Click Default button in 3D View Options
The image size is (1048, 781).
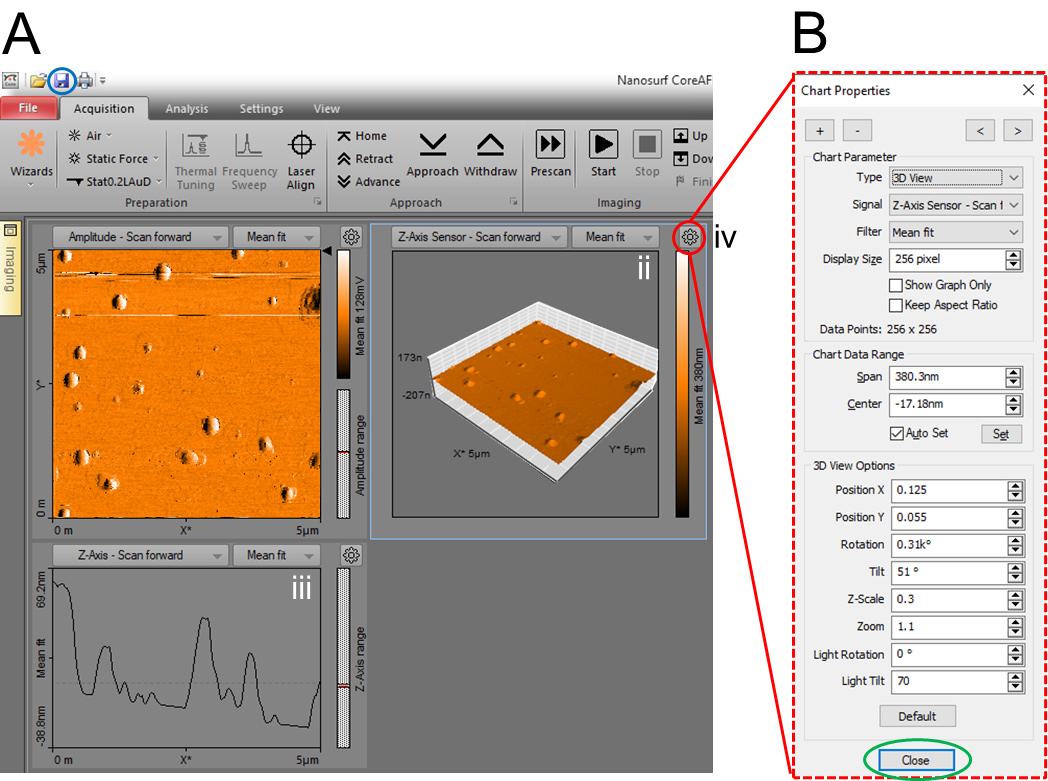(x=917, y=716)
